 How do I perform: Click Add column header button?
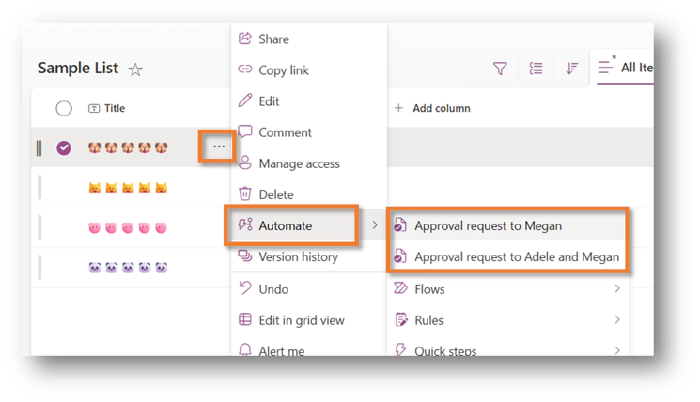433,108
